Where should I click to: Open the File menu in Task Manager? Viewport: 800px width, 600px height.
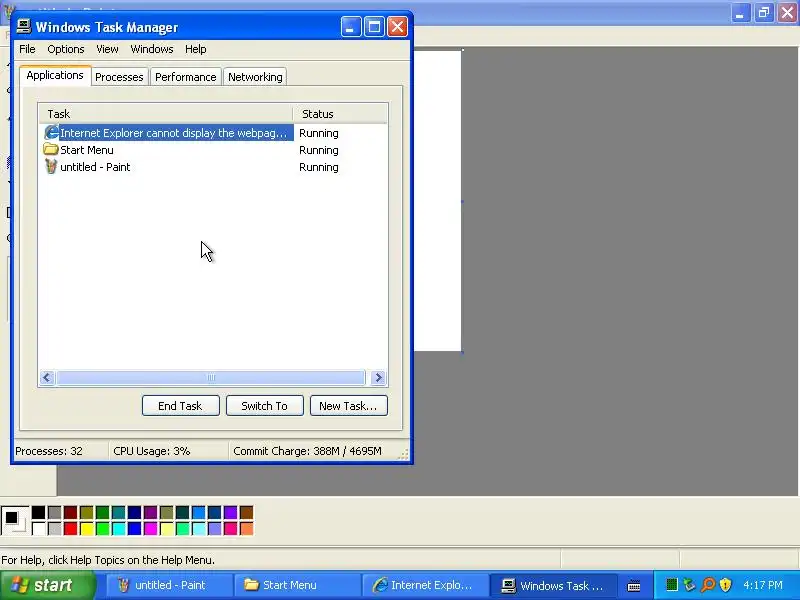[x=27, y=49]
